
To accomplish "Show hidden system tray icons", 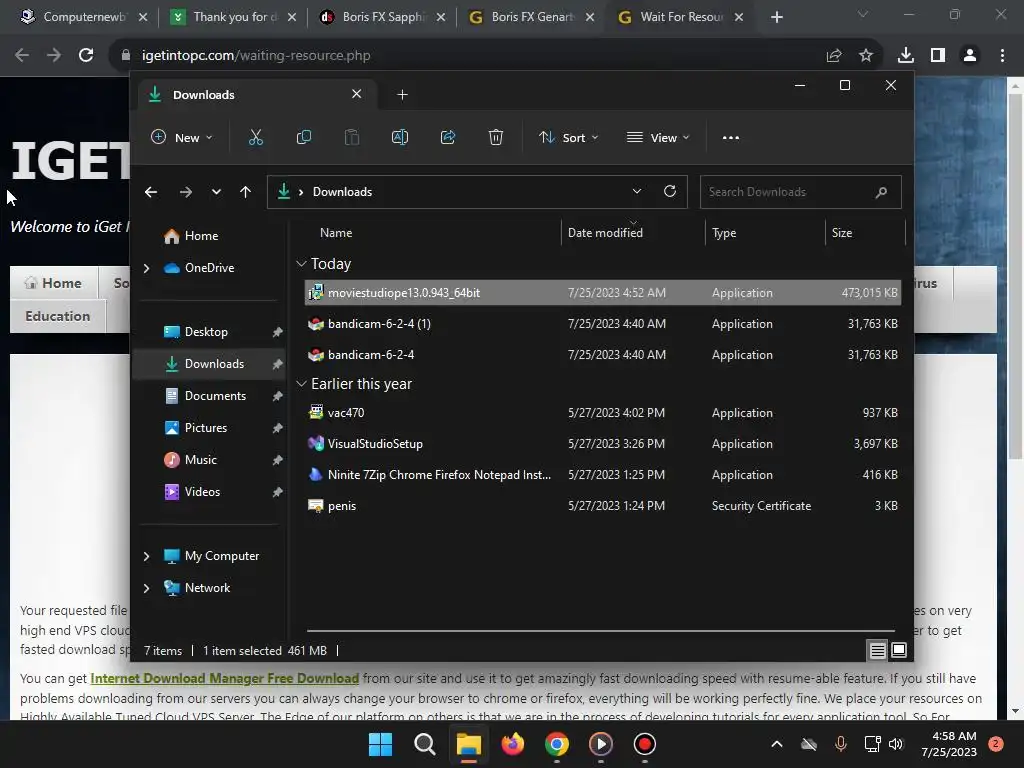I will click(x=776, y=744).
